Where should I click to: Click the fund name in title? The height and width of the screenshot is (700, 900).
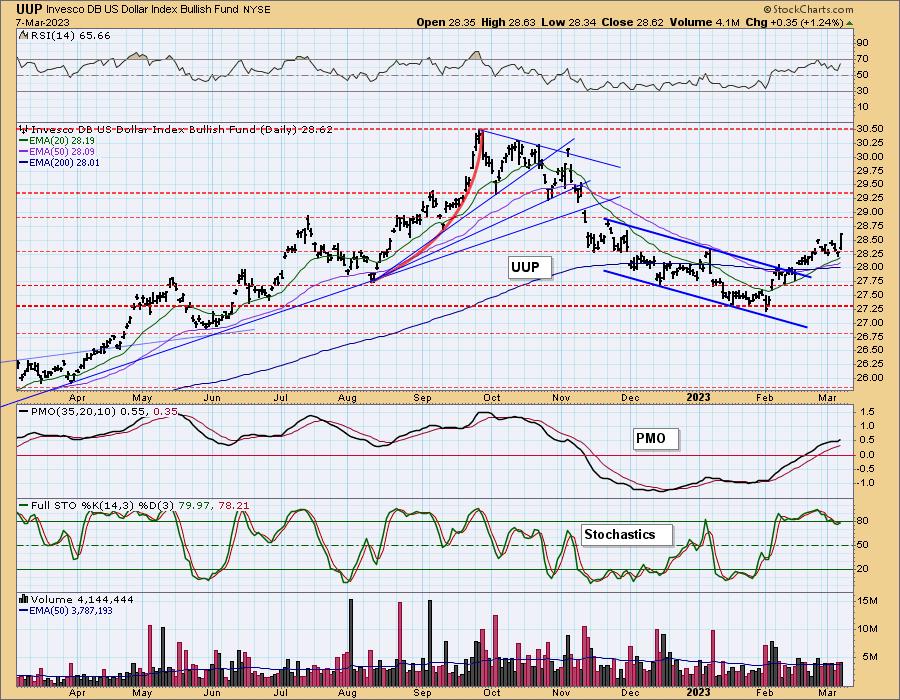(142, 9)
